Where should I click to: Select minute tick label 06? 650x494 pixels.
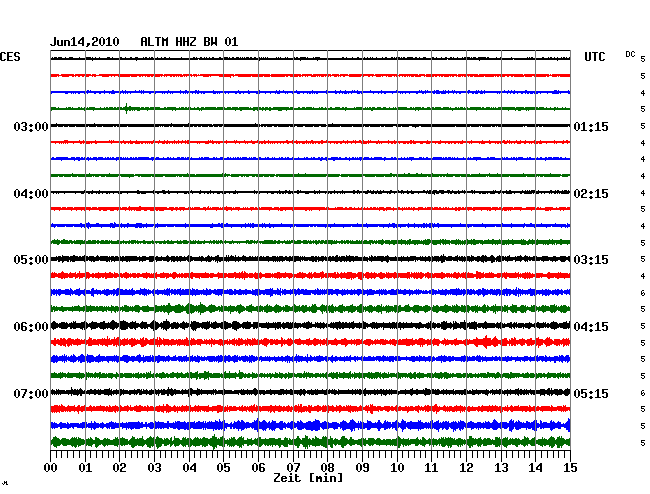pos(258,467)
